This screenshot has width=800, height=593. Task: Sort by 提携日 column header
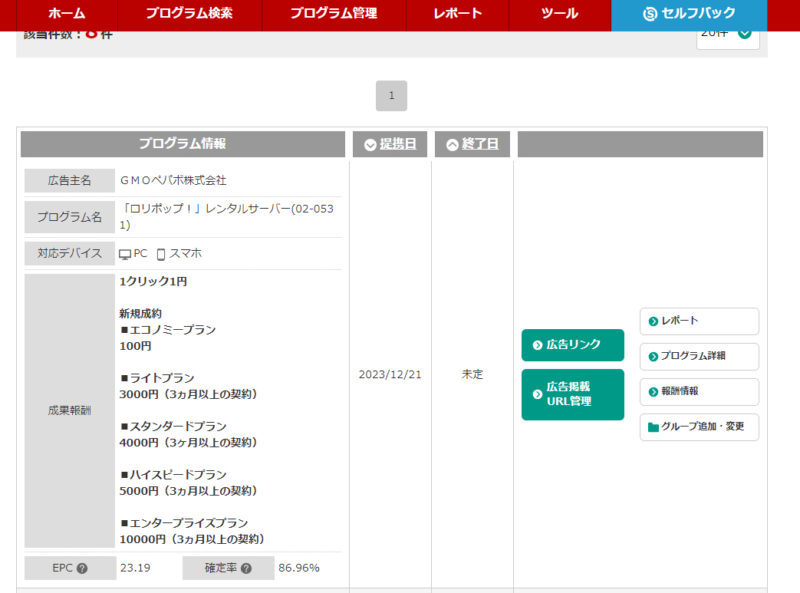click(389, 144)
